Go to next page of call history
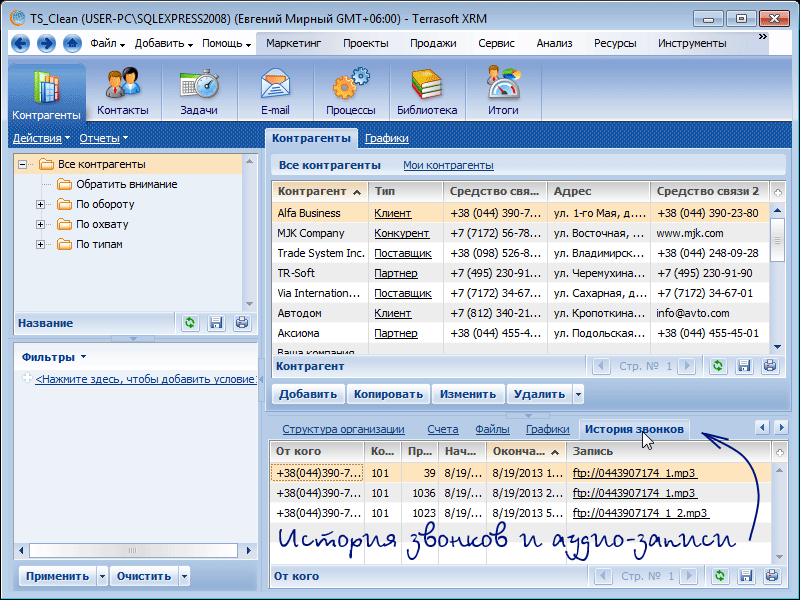The width and height of the screenshot is (800, 600). 689,576
